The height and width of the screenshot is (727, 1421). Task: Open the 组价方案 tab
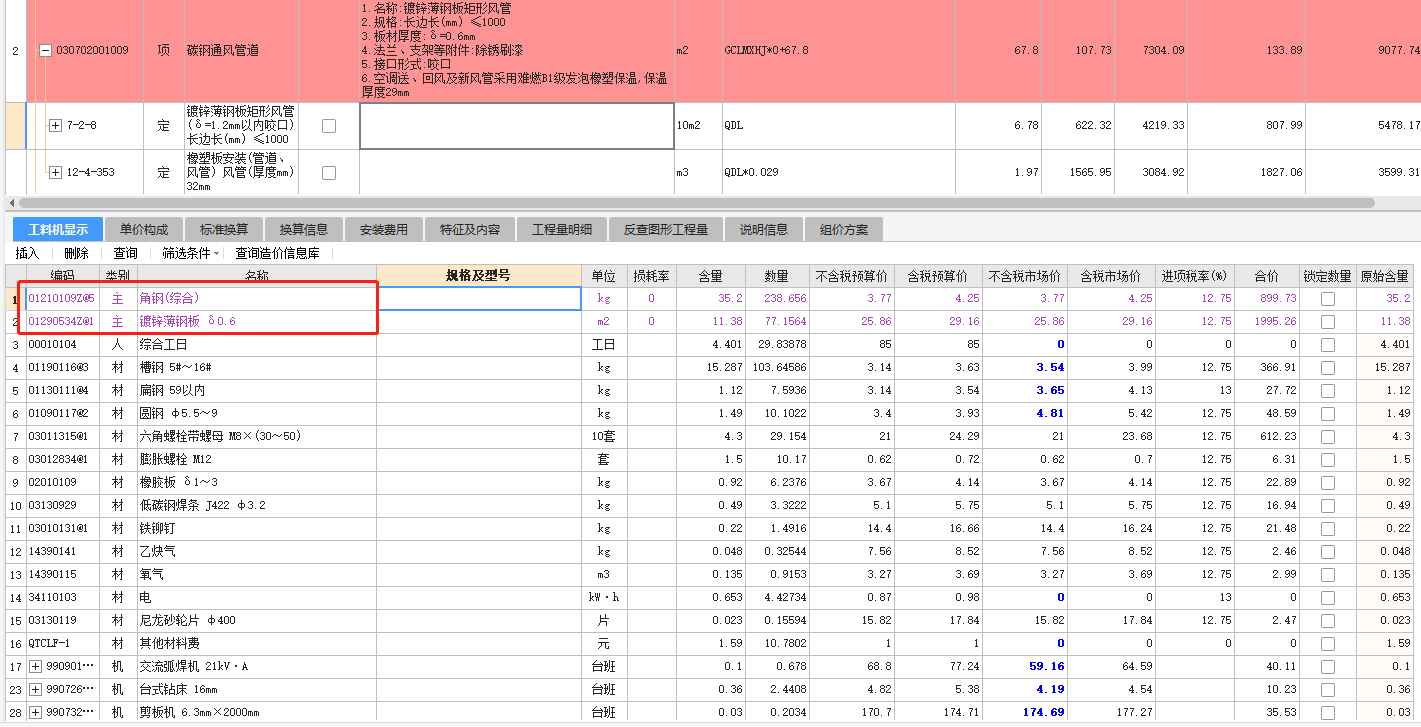click(844, 230)
